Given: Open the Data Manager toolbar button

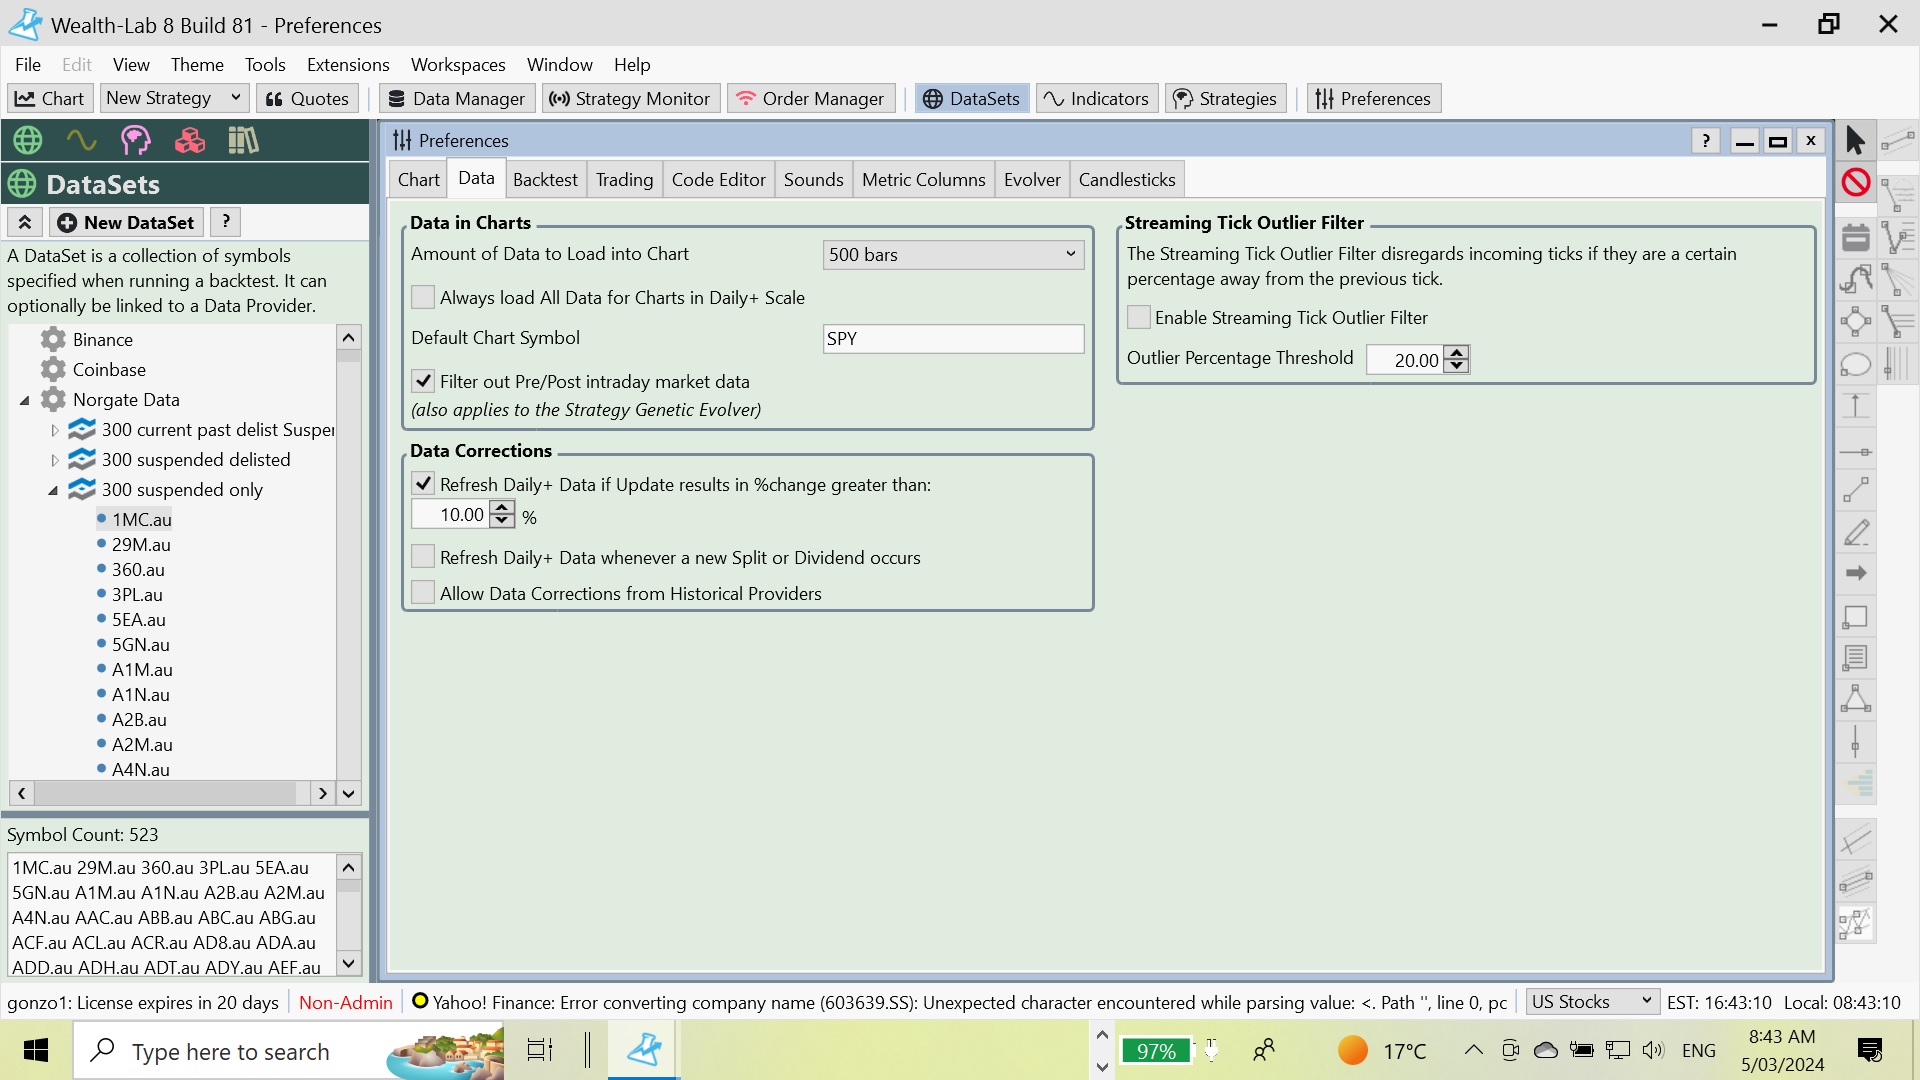Looking at the screenshot, I should pyautogui.click(x=456, y=98).
